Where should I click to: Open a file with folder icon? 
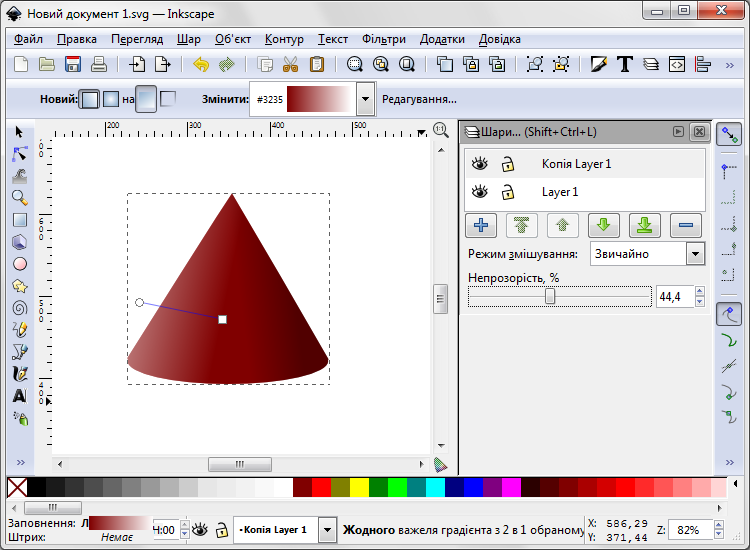[x=47, y=64]
